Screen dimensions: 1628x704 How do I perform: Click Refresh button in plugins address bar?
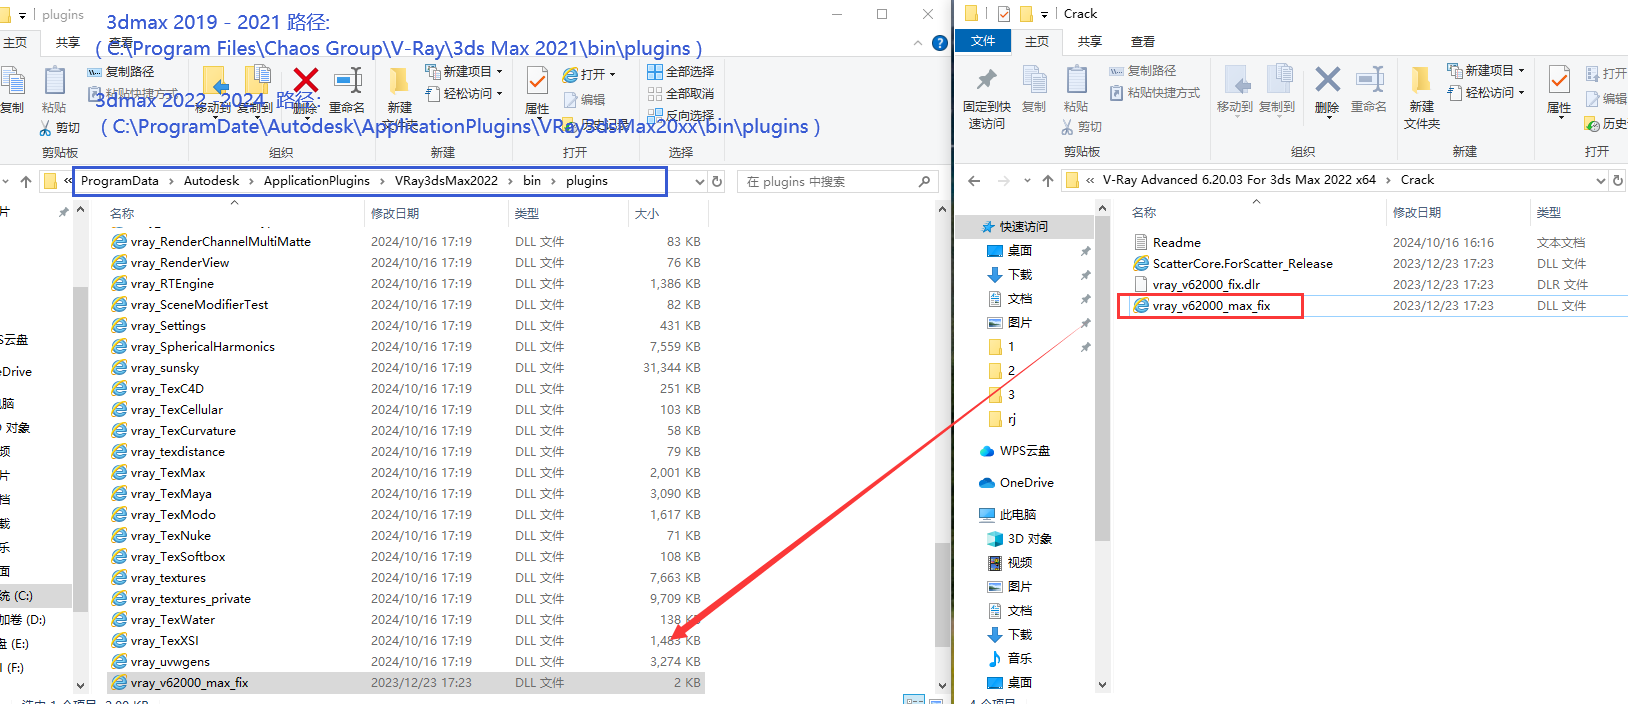point(717,182)
